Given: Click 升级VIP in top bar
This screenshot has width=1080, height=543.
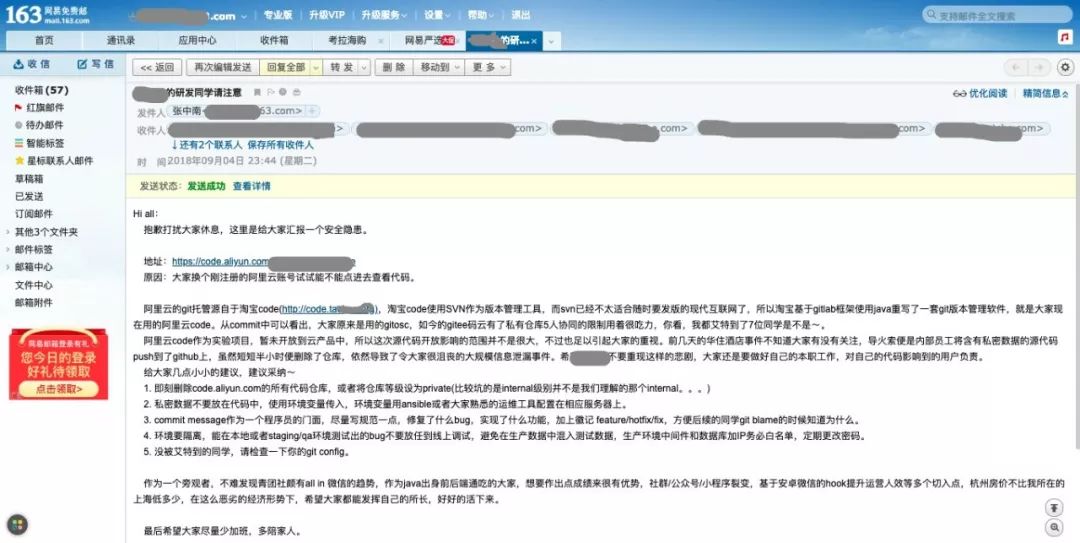Looking at the screenshot, I should (x=326, y=15).
